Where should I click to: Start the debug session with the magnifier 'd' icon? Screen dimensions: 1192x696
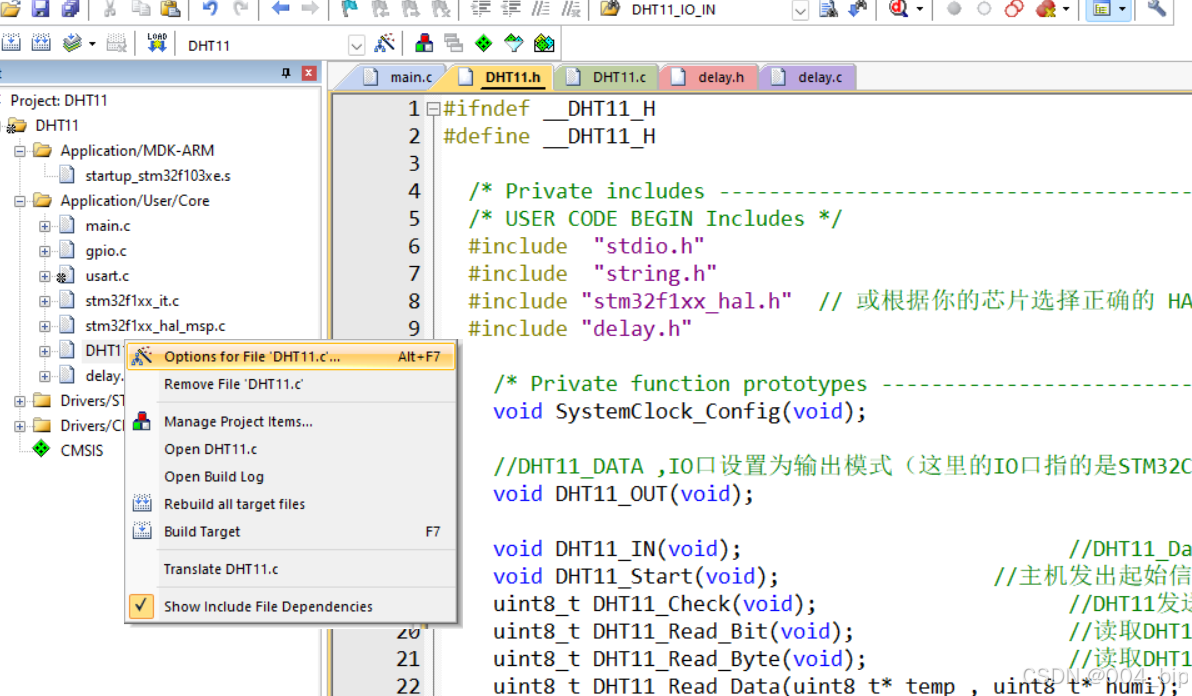pyautogui.click(x=899, y=9)
